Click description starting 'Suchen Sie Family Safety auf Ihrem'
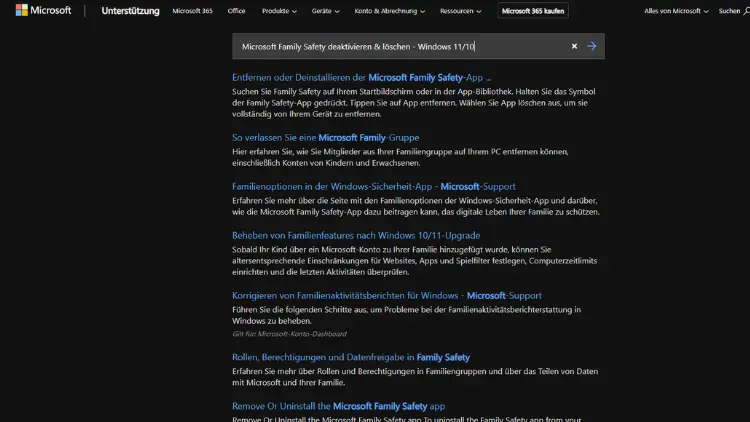 [414, 102]
